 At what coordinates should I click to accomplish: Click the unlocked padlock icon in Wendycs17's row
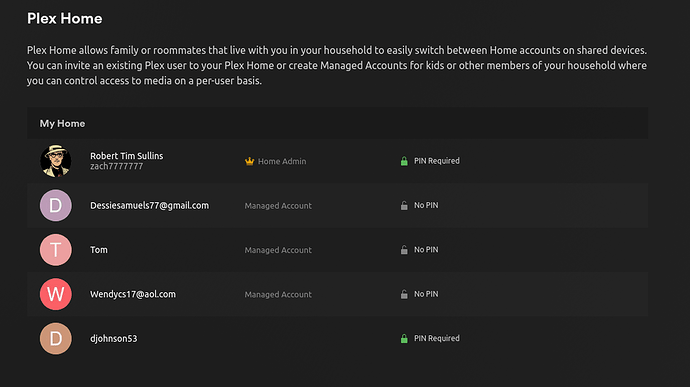pos(404,294)
